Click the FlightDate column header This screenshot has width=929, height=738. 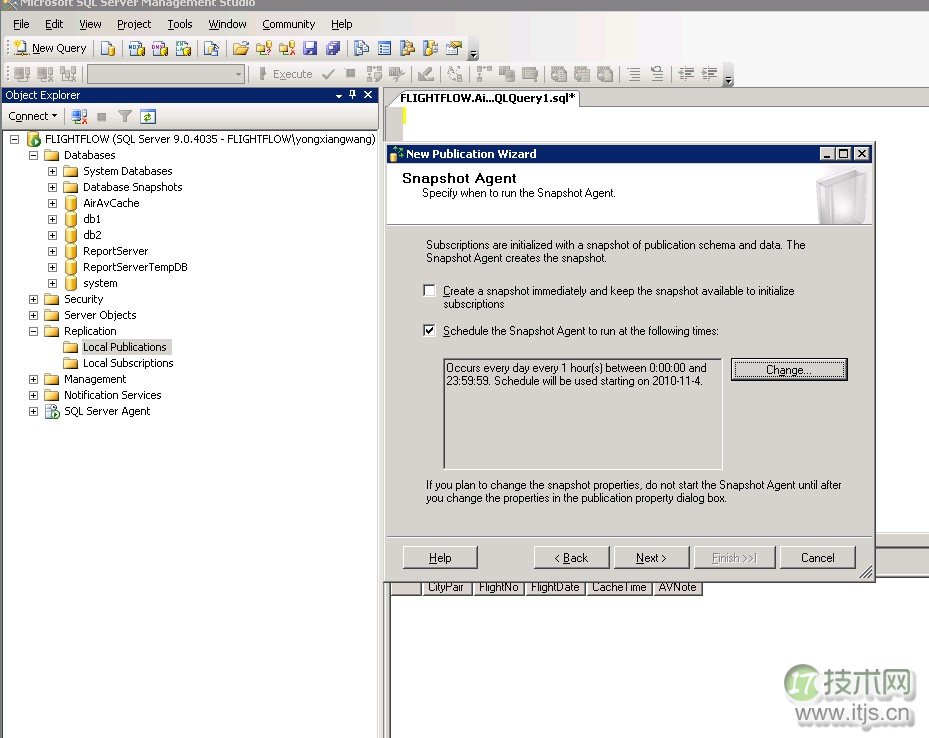(x=555, y=588)
